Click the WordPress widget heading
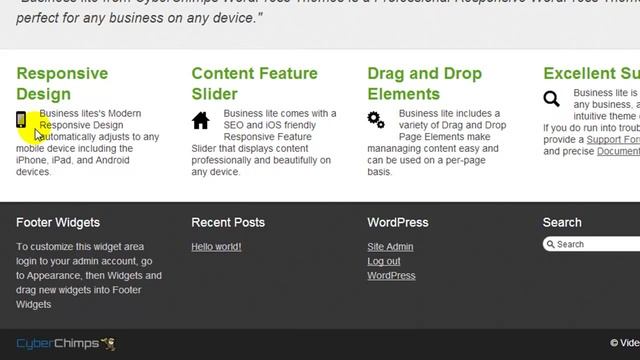Screen dimensions: 640x360 click(x=398, y=222)
